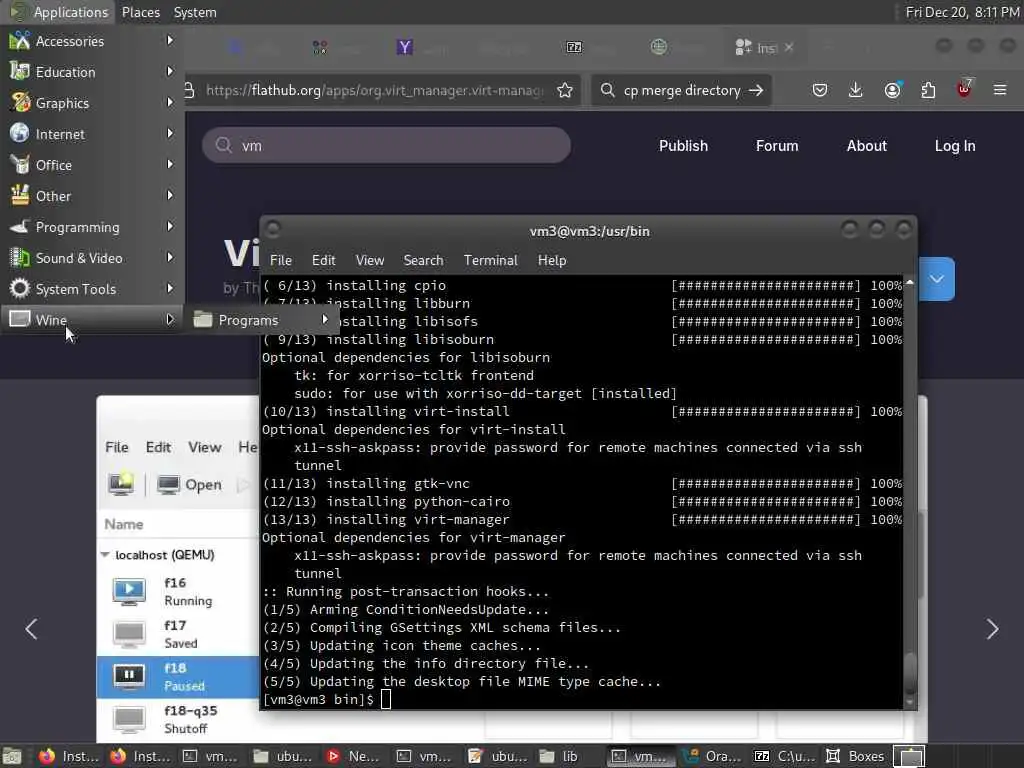Click the new VM icon in screenshot toolbar
This screenshot has height=768, width=1024.
click(x=121, y=484)
